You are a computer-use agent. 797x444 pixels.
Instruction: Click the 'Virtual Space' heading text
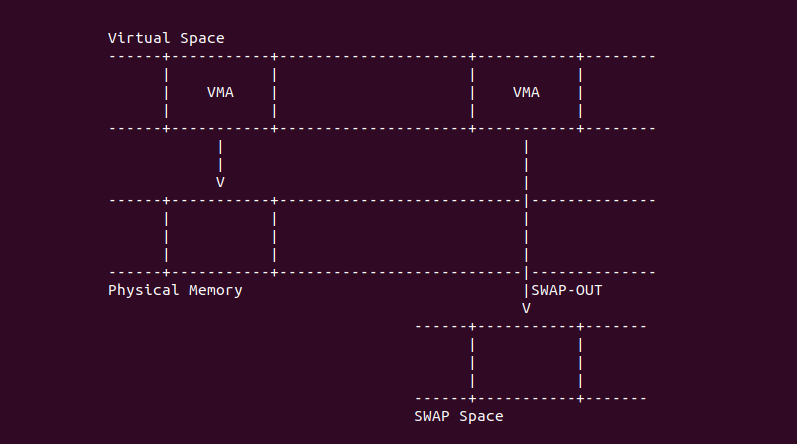tap(166, 38)
